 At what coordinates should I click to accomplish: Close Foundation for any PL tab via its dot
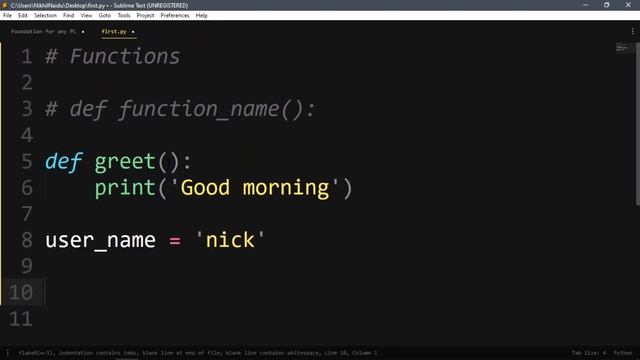point(83,32)
